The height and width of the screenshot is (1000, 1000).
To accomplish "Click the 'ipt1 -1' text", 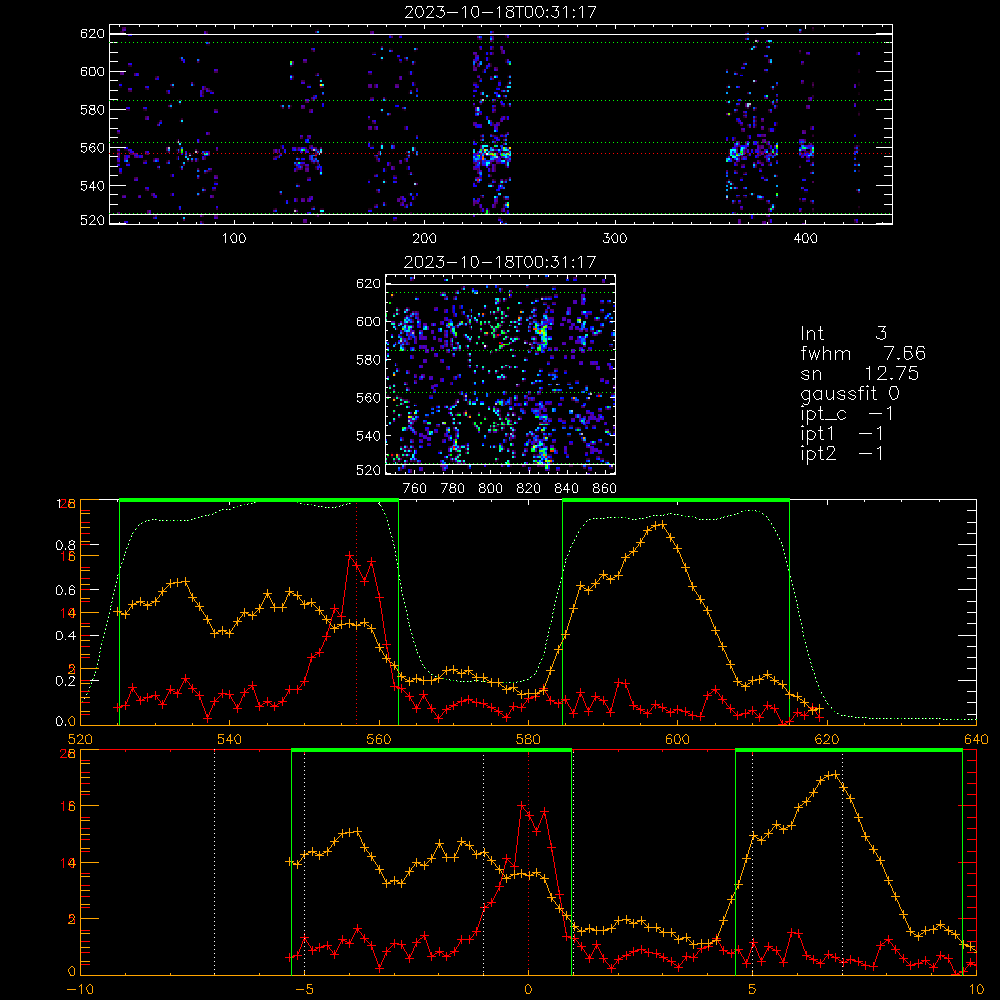I will click(841, 434).
